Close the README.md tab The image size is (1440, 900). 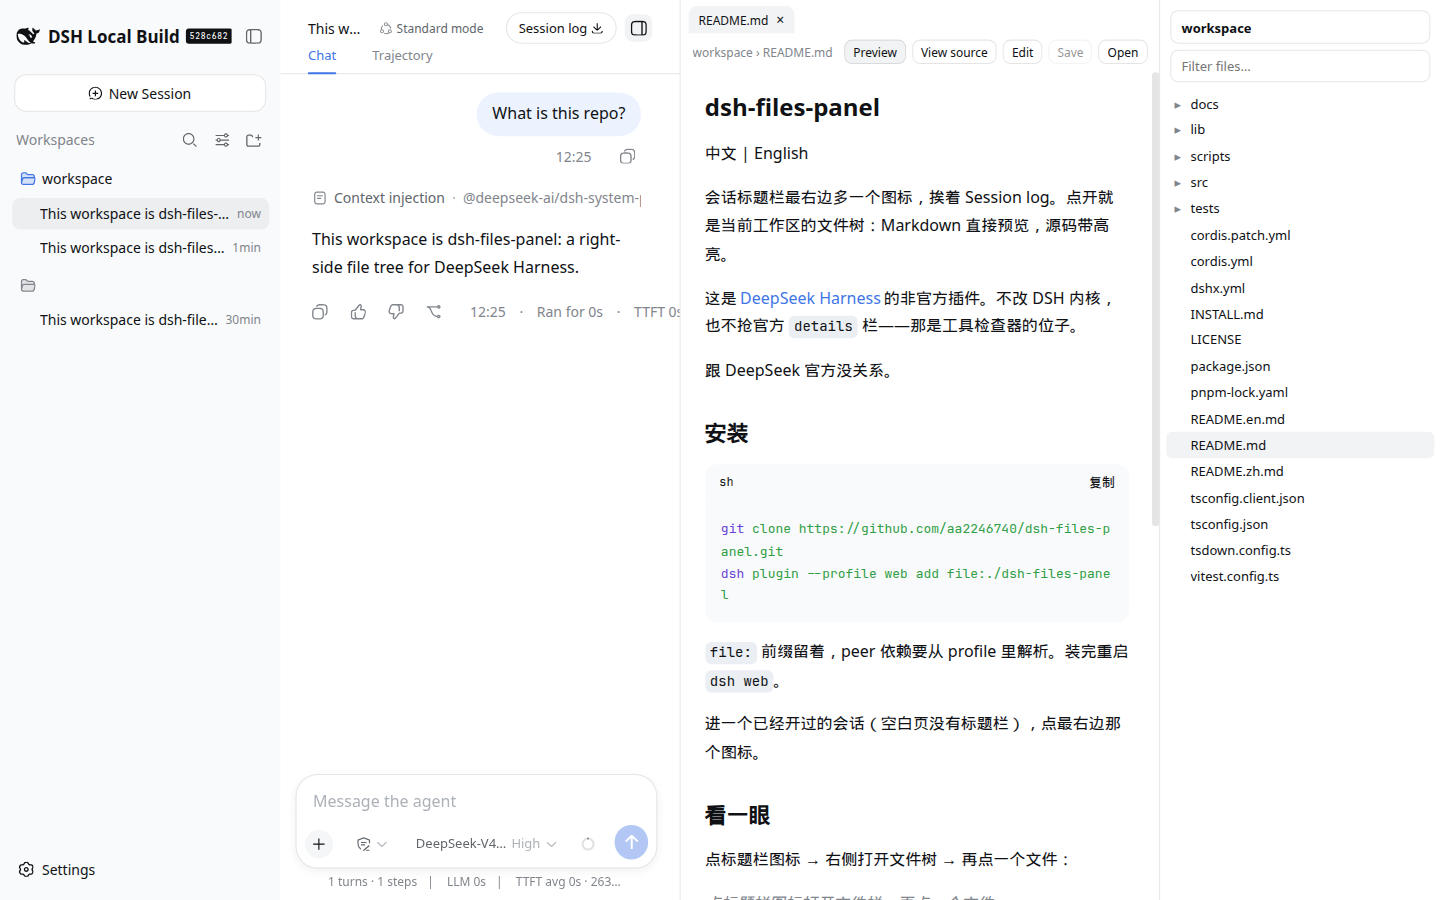(x=780, y=20)
